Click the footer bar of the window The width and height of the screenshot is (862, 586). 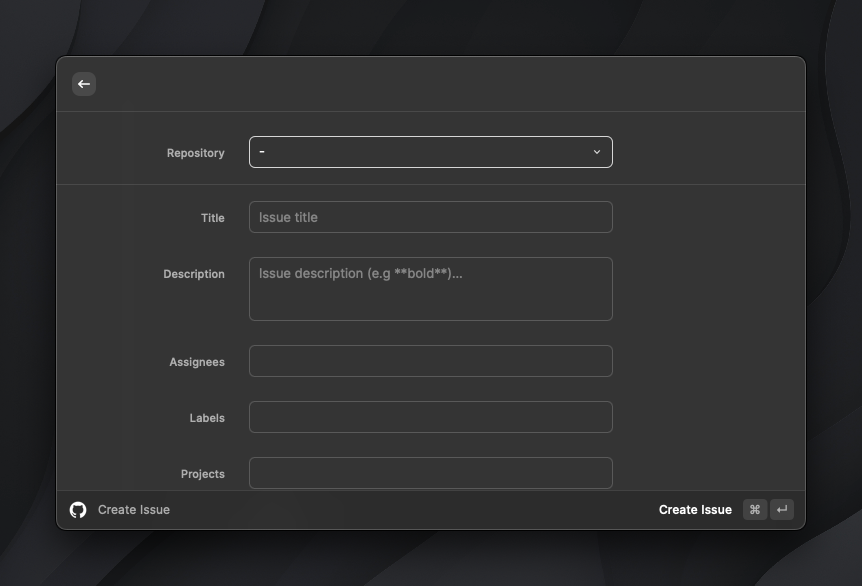(430, 509)
